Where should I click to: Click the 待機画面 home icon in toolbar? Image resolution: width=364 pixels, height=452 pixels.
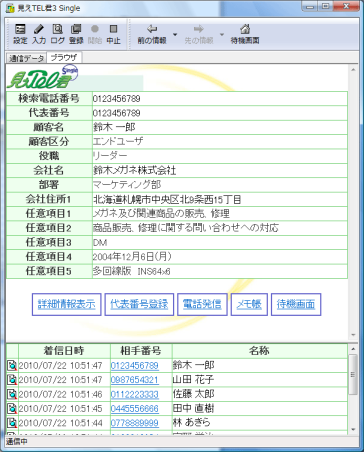(245, 34)
